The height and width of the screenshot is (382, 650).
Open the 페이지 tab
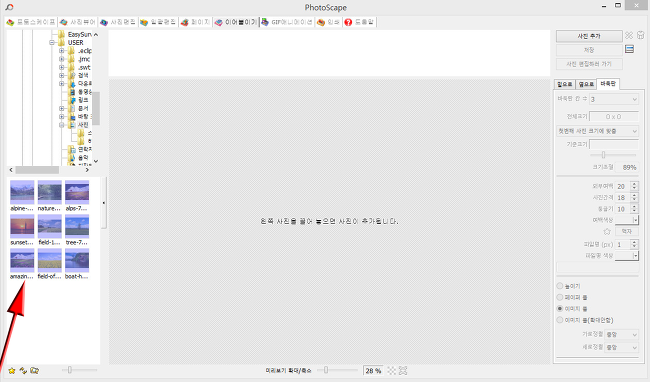tap(195, 22)
